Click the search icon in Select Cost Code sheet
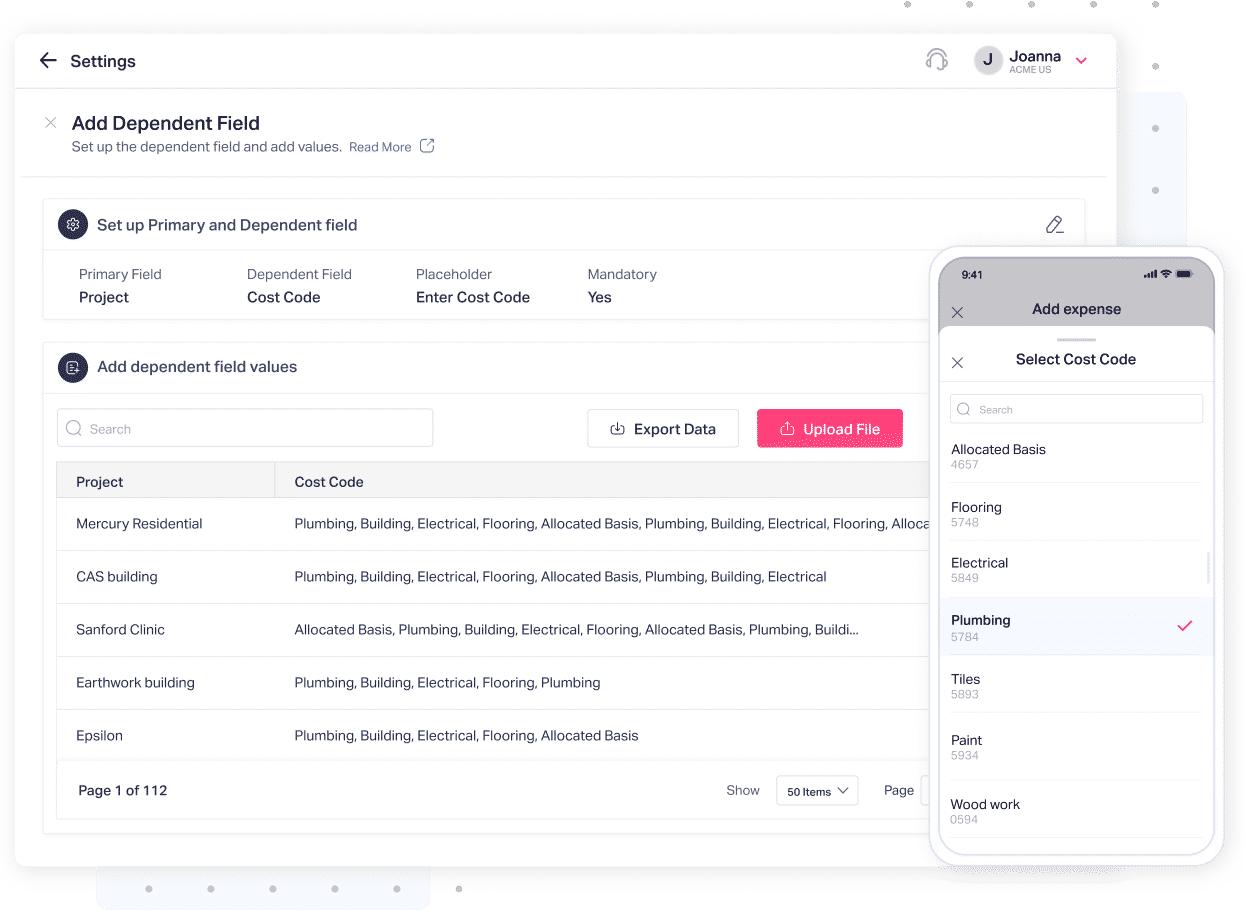The image size is (1244, 910). (963, 409)
